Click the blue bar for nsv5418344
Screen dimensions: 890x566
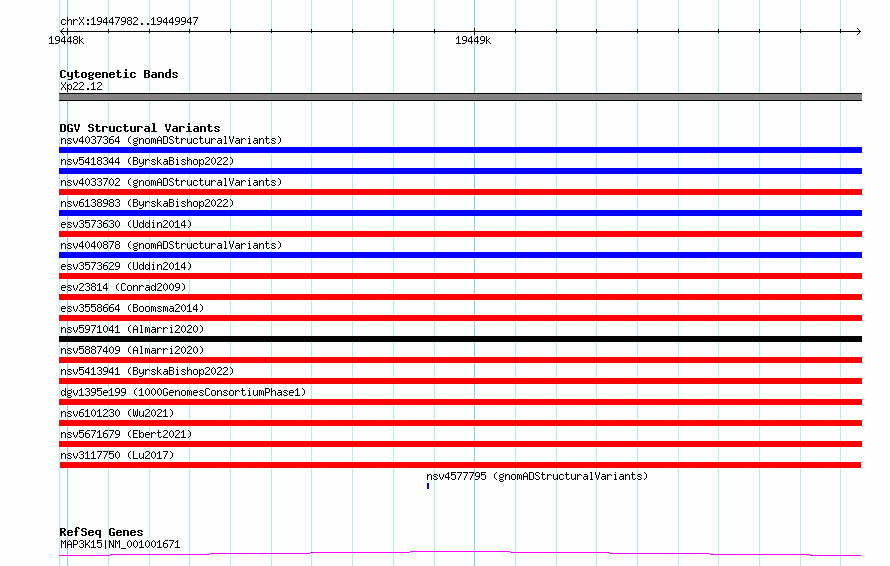pyautogui.click(x=460, y=171)
